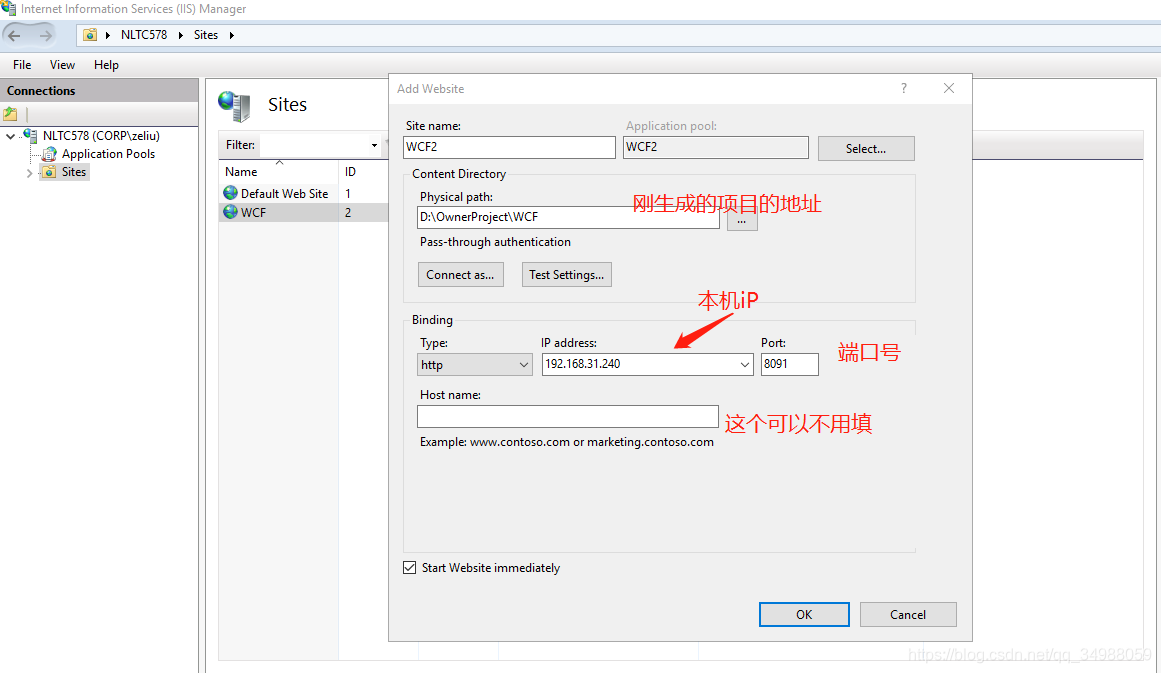Click the Connections toolbar connect icon
Viewport: 1161px width, 673px height.
[10, 114]
